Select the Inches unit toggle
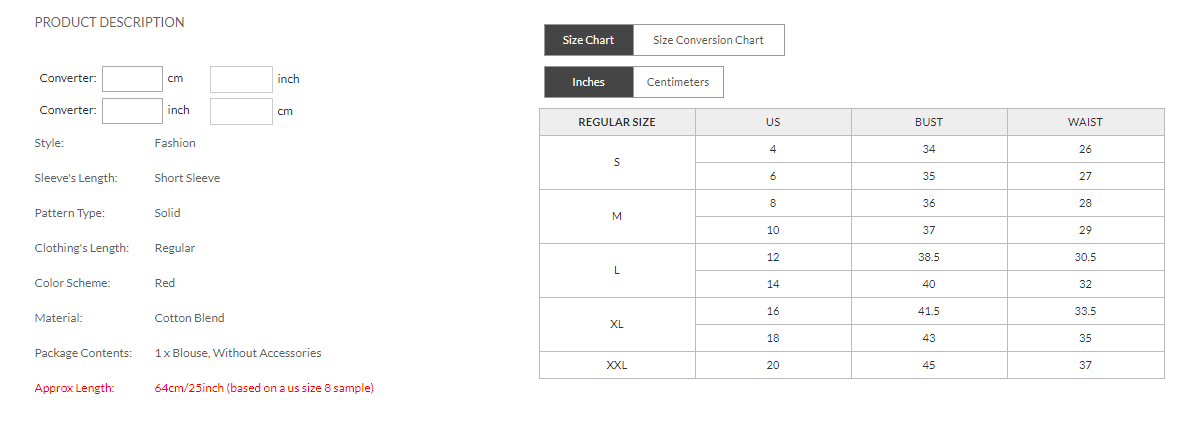 [588, 82]
